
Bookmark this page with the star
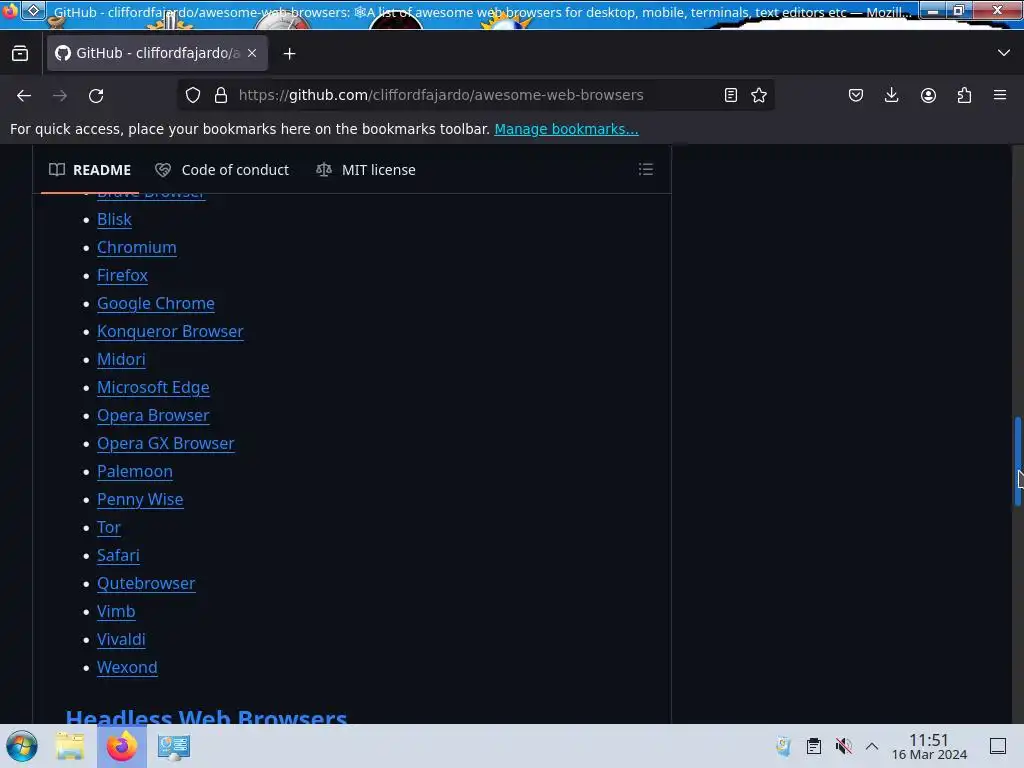[759, 95]
